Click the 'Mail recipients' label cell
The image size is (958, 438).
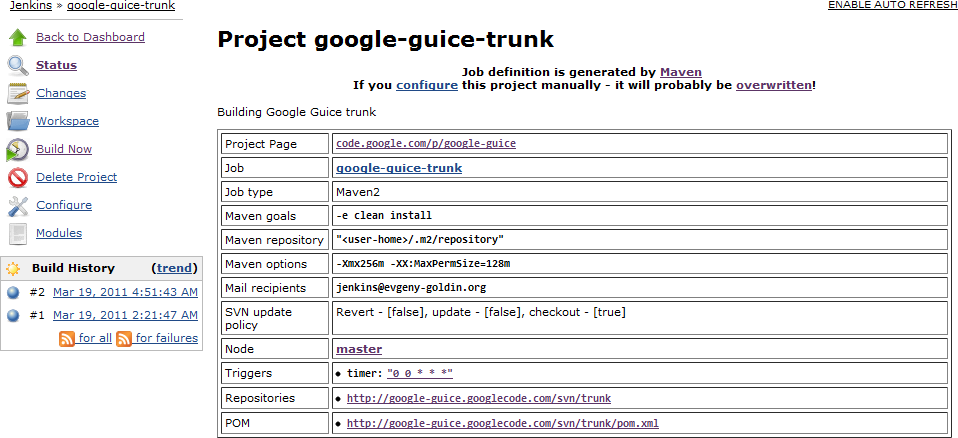coord(274,288)
